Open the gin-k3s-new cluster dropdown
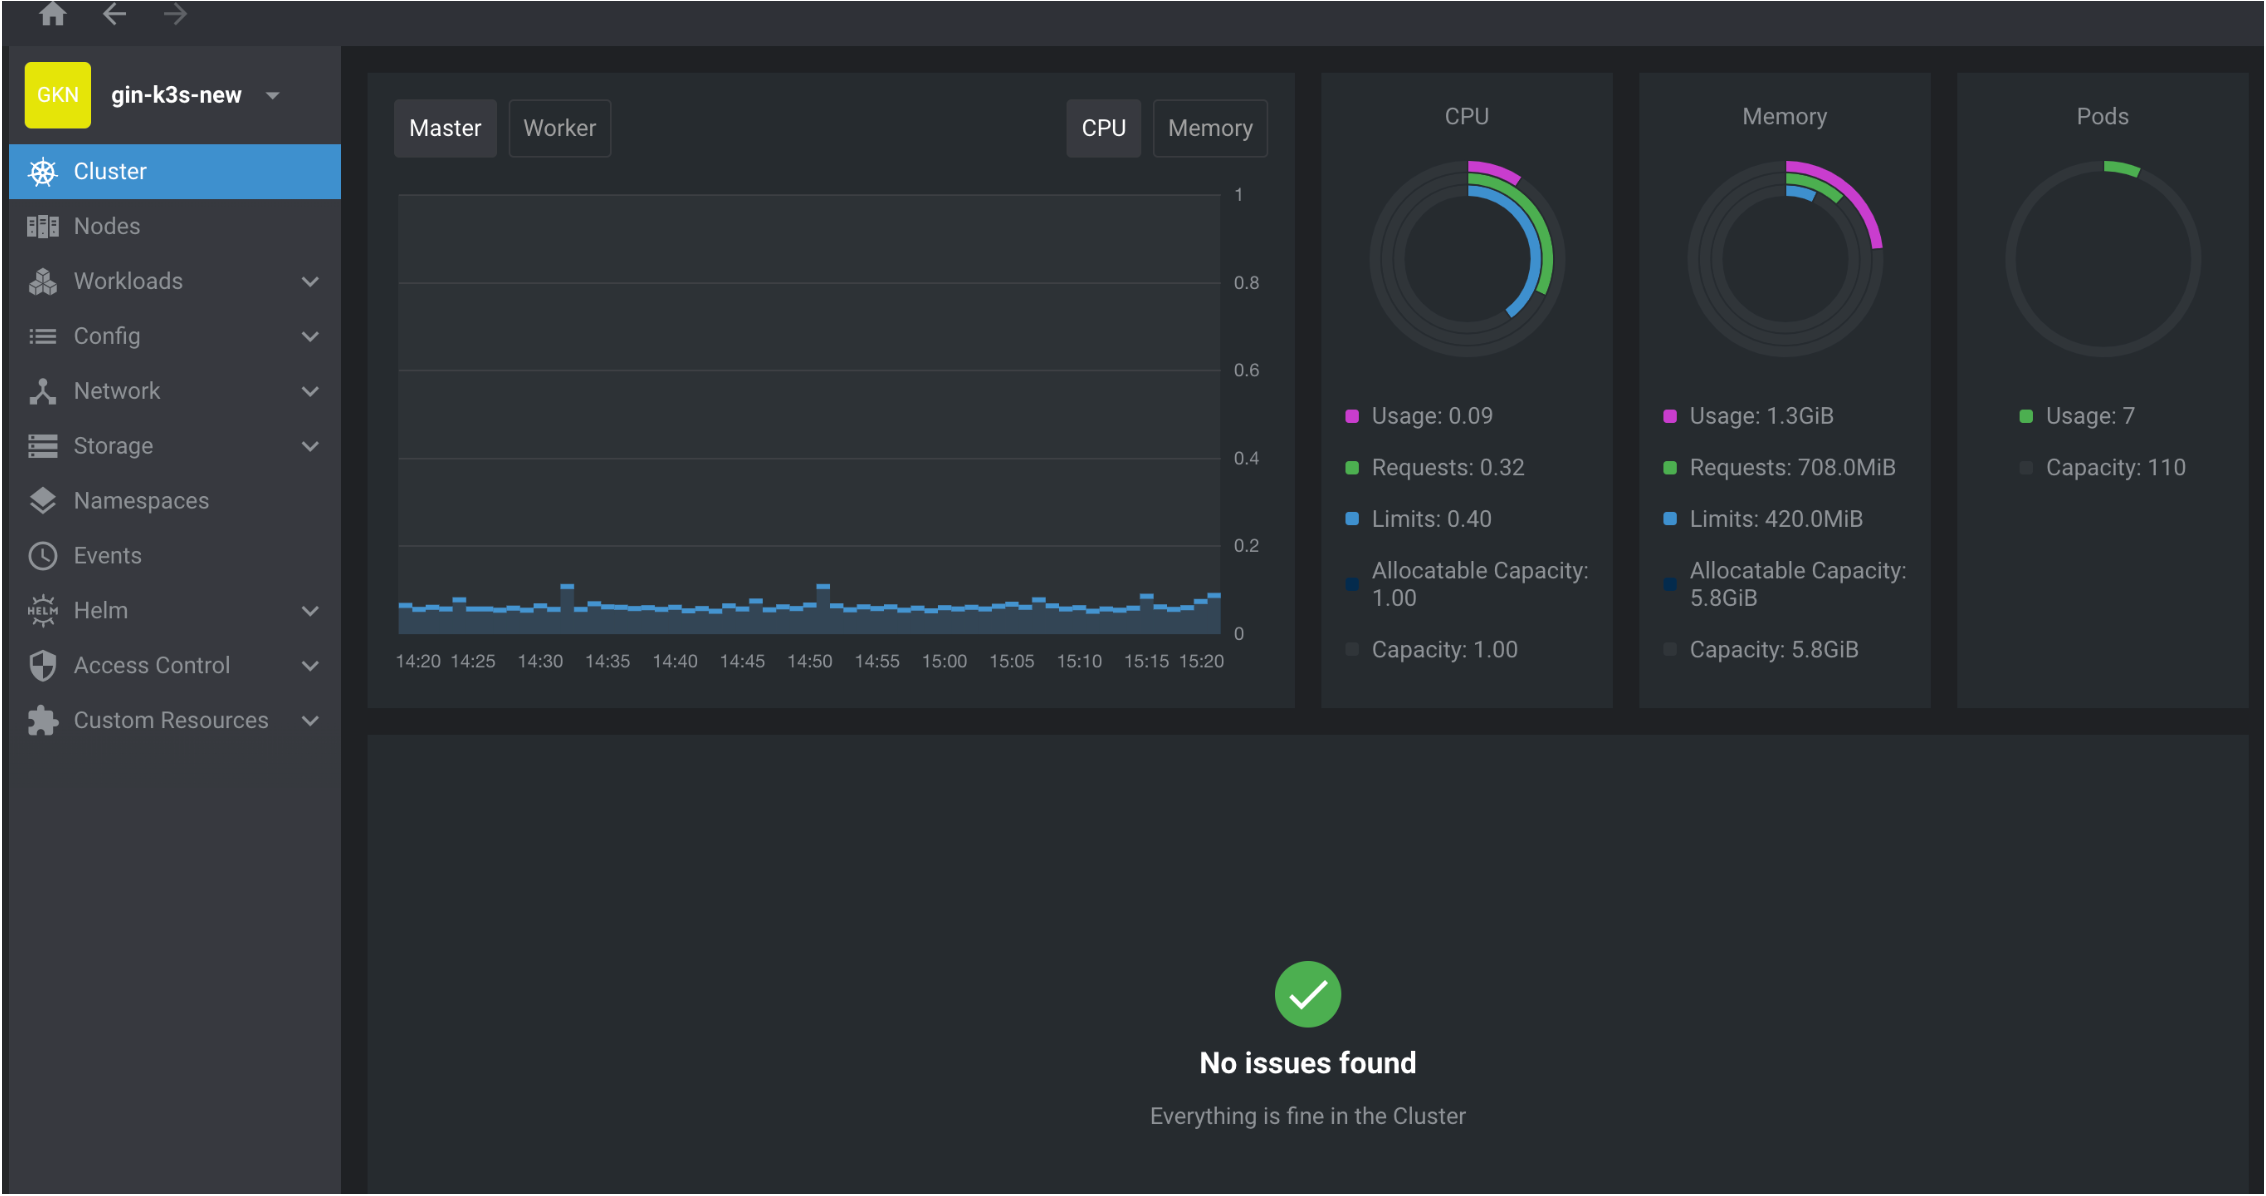This screenshot has height=1196, width=2266. [273, 96]
